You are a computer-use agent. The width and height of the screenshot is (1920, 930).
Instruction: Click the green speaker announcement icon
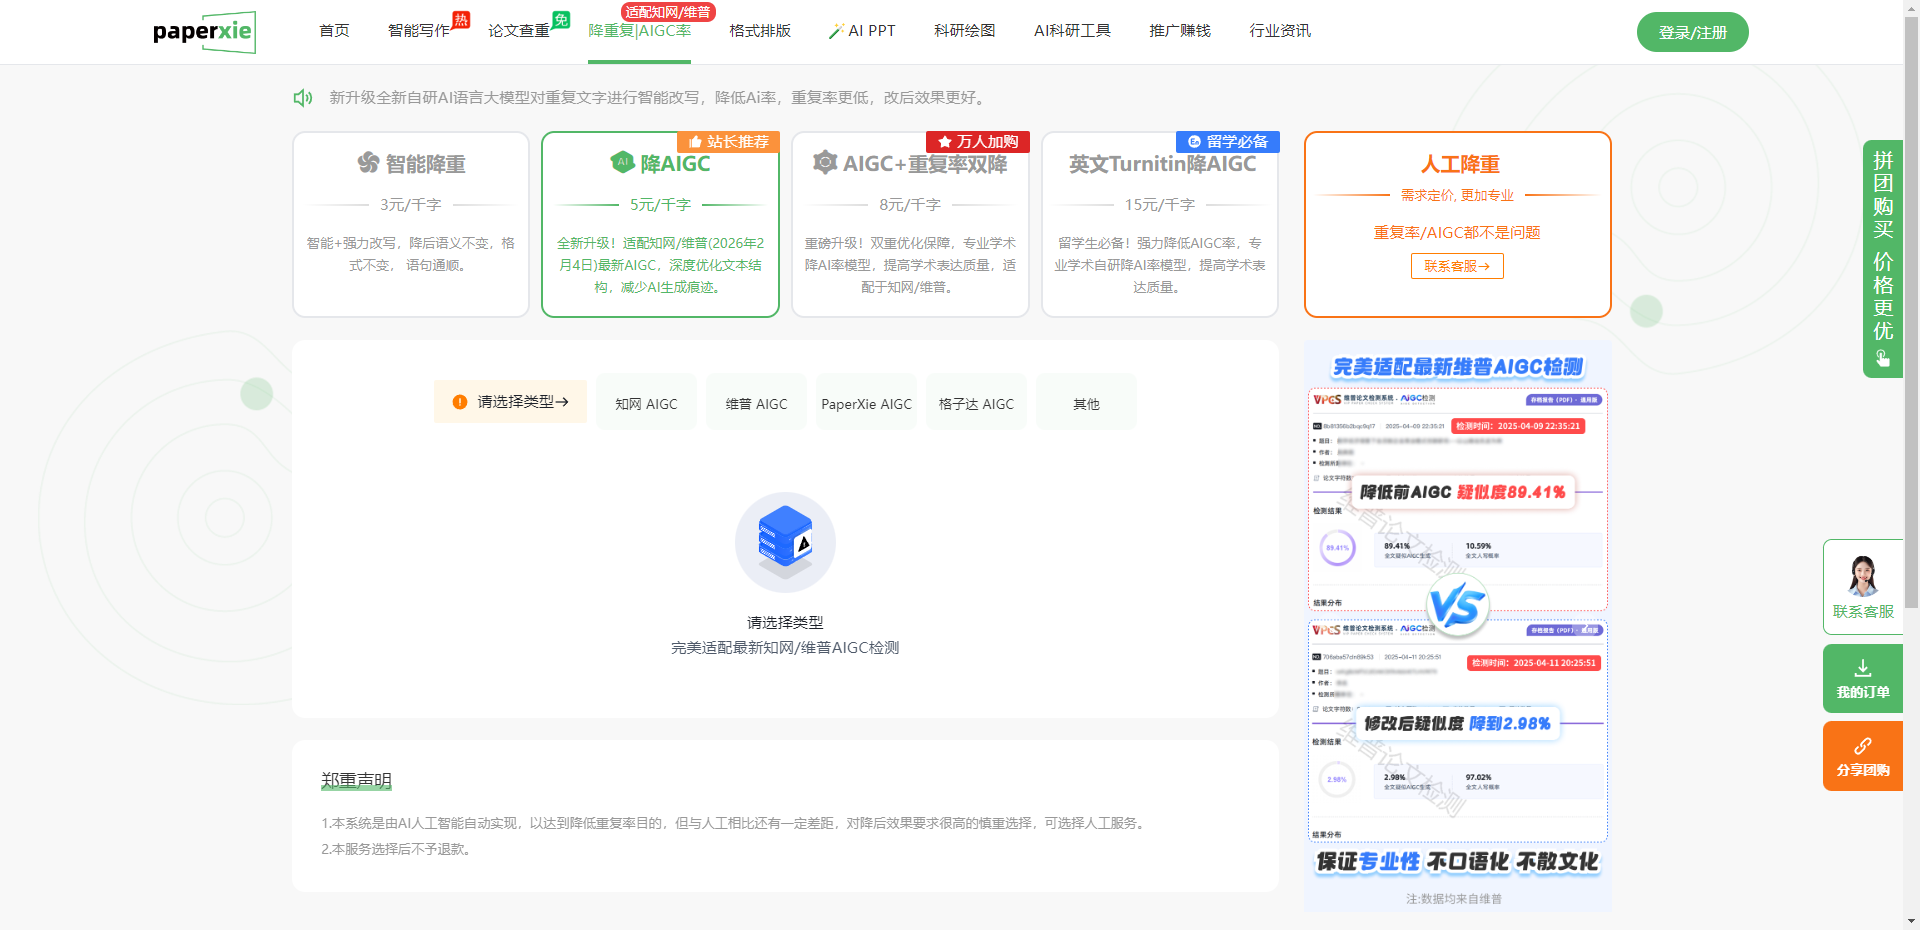click(x=302, y=98)
